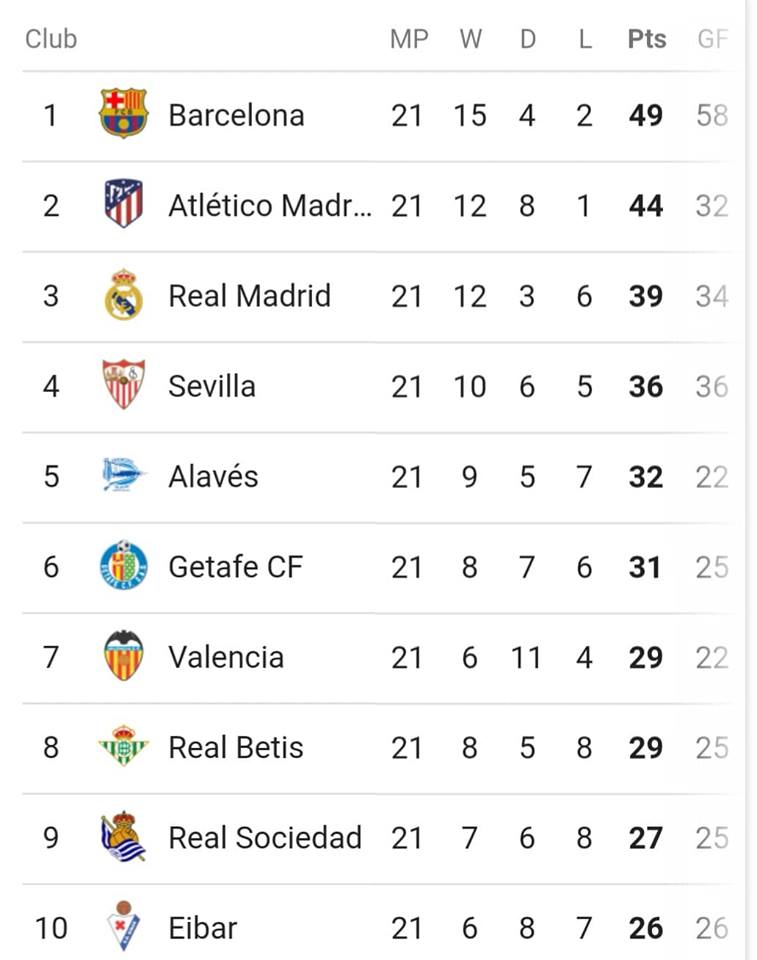Click the Club column header
This screenshot has width=757, height=960.
point(51,39)
